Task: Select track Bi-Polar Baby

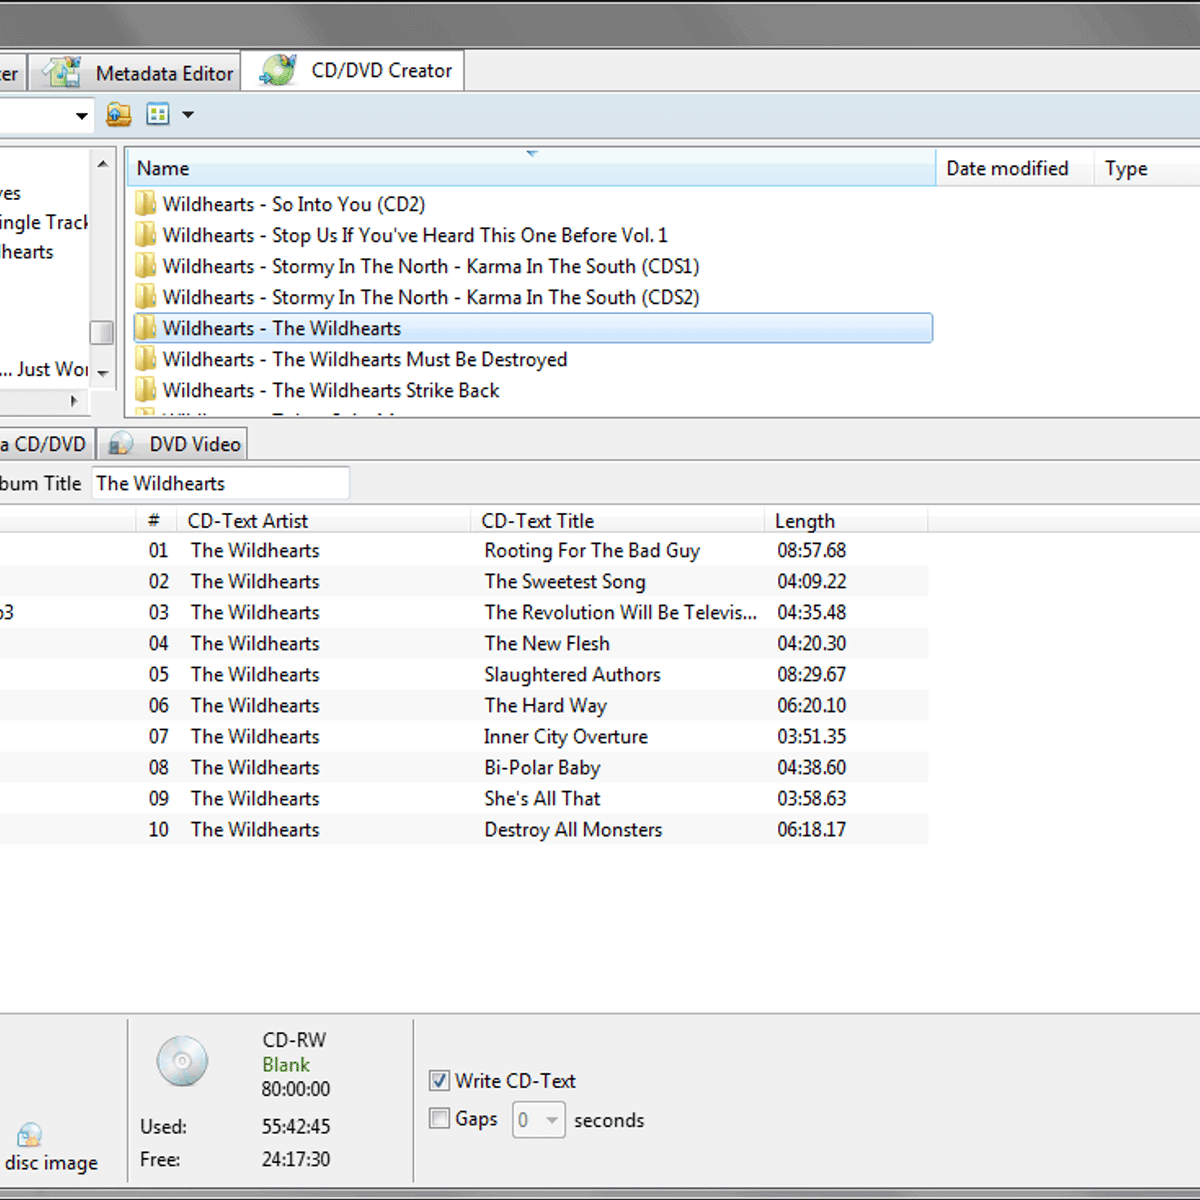Action: [542, 767]
